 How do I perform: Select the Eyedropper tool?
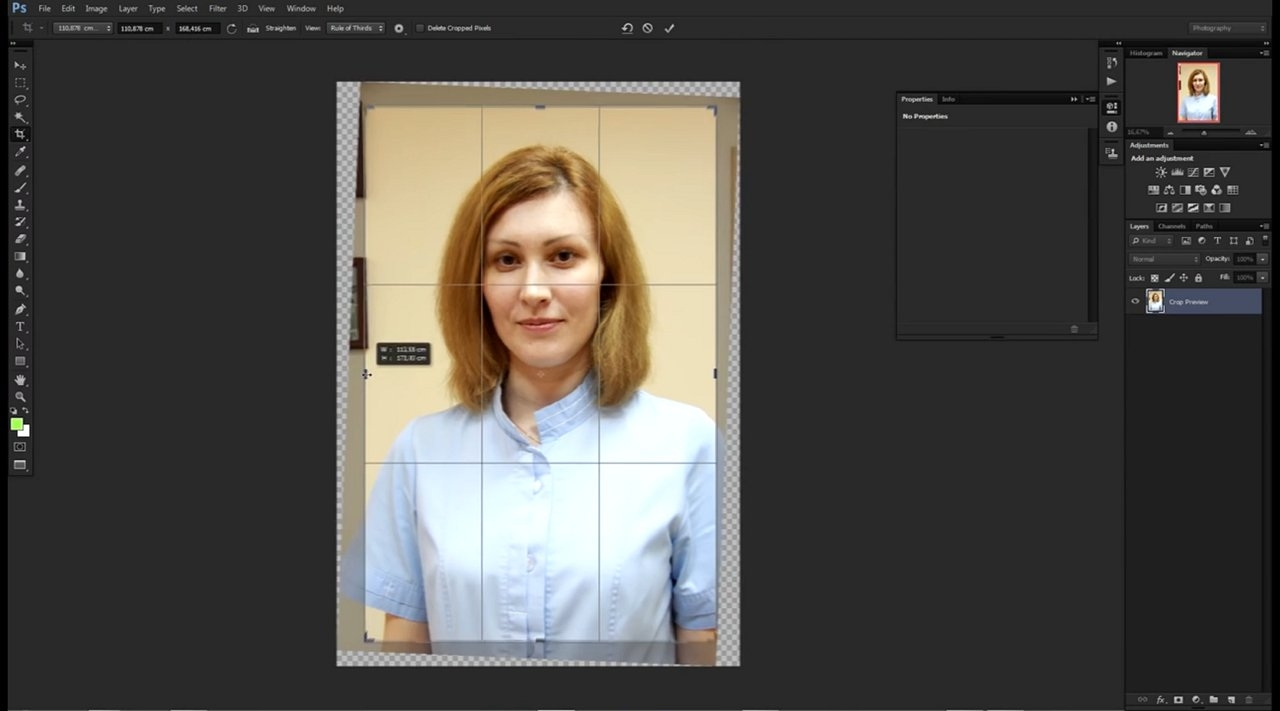click(20, 152)
